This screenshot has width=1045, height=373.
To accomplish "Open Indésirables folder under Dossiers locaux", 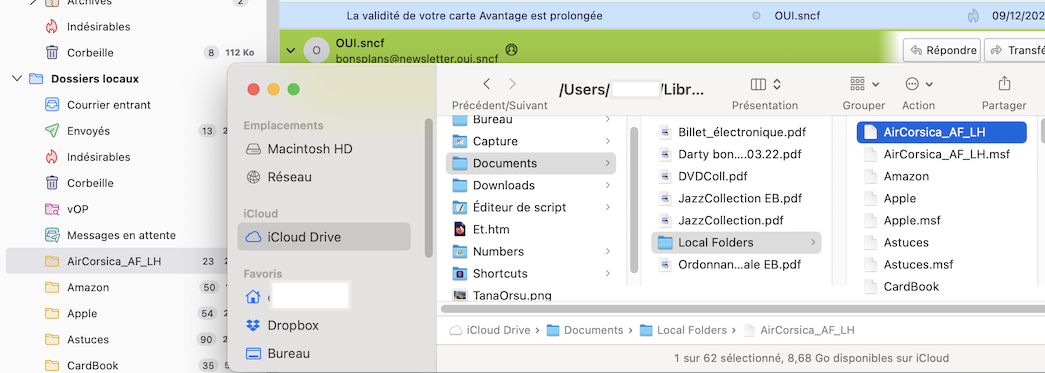I will (x=98, y=157).
